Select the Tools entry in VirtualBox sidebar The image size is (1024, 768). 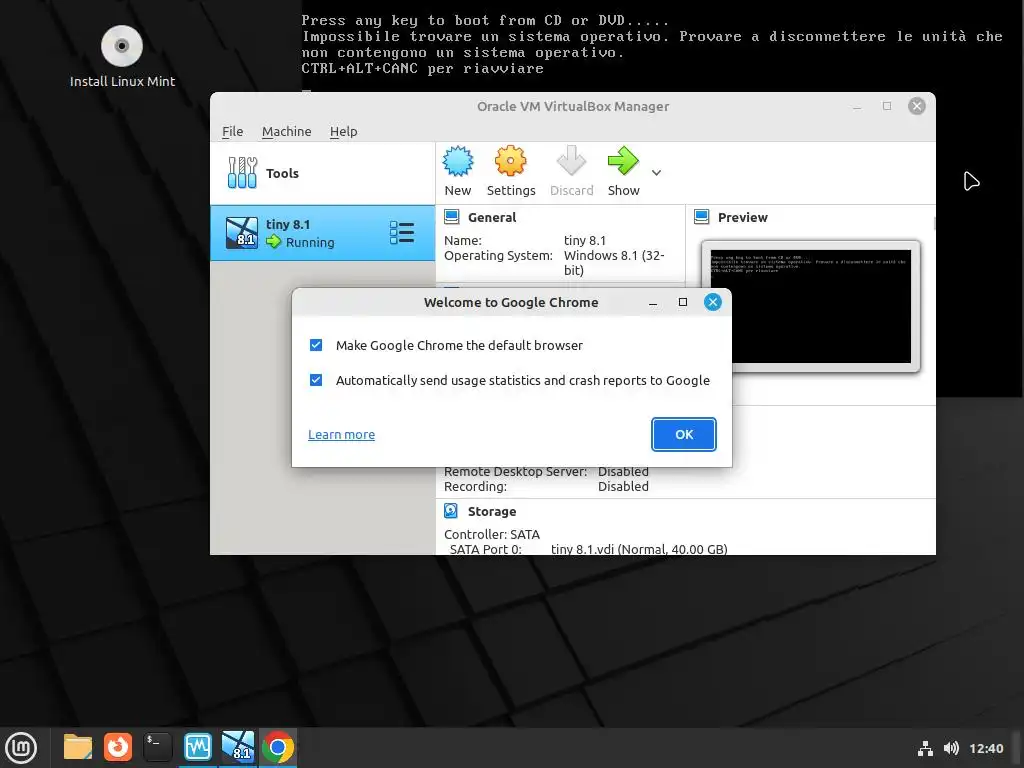[x=323, y=173]
